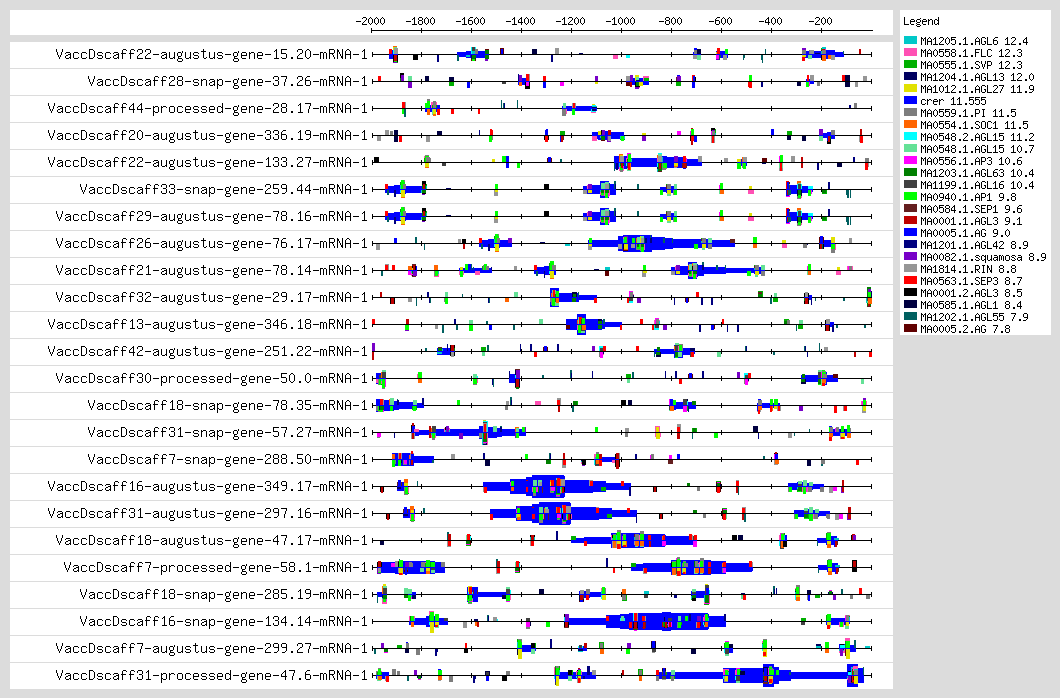This screenshot has width=1060, height=698.
Task: Click the blue crer 11.555 legend swatch
Action: coord(910,101)
